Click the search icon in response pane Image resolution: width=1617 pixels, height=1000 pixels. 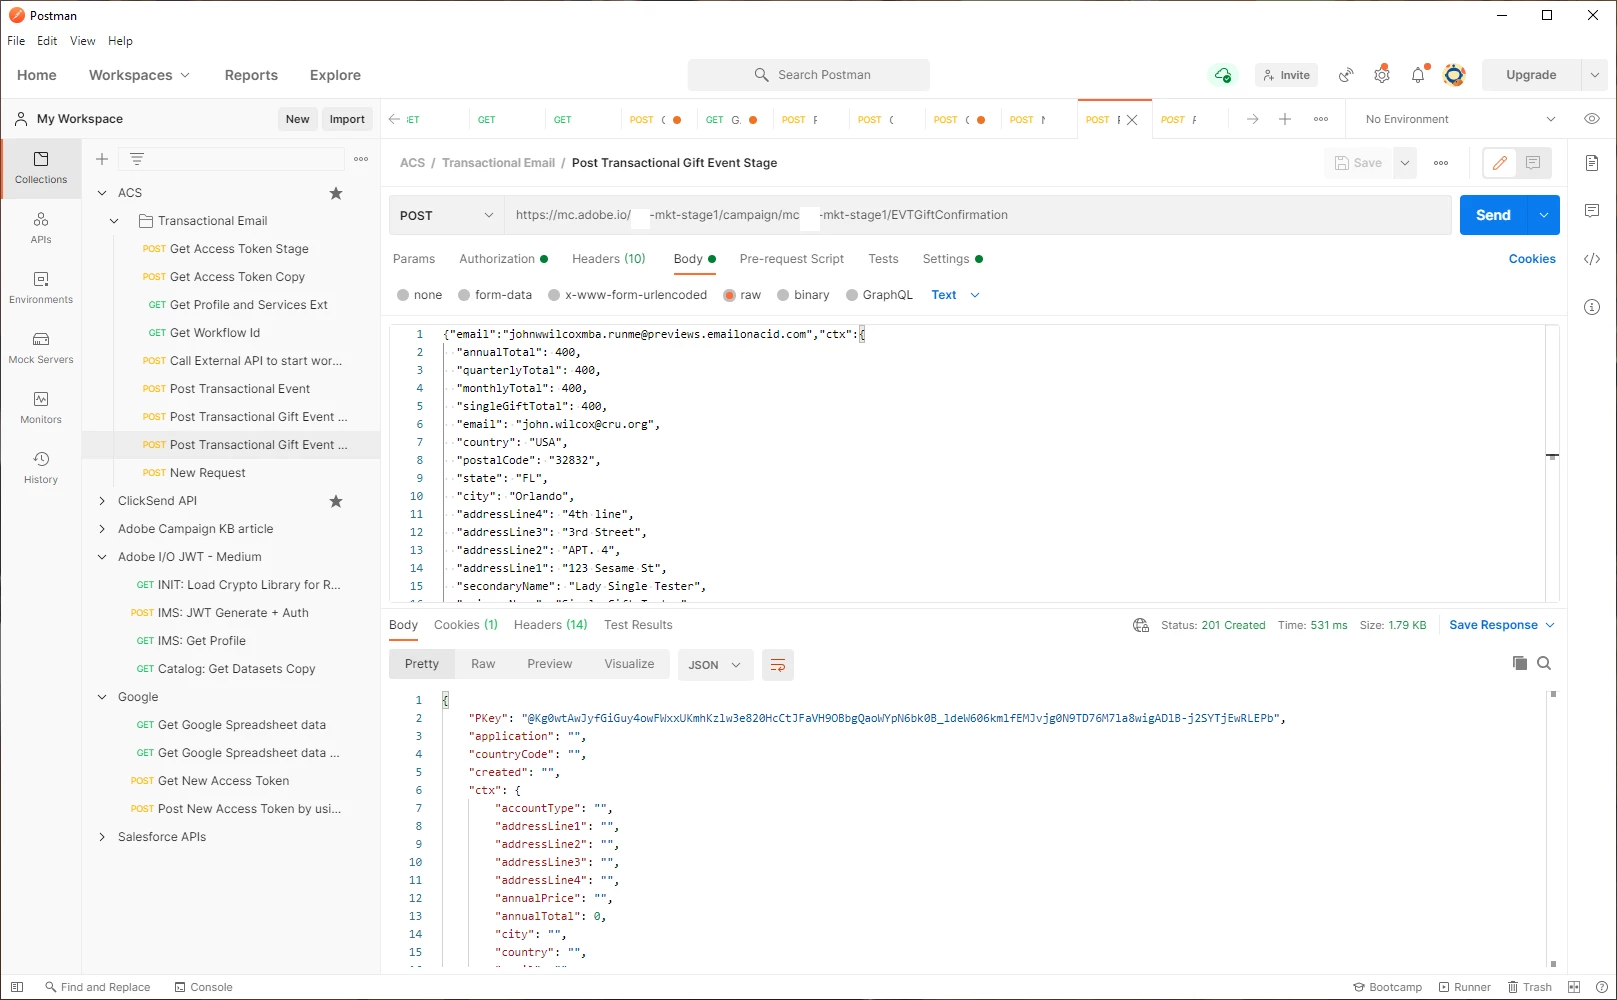click(1544, 663)
